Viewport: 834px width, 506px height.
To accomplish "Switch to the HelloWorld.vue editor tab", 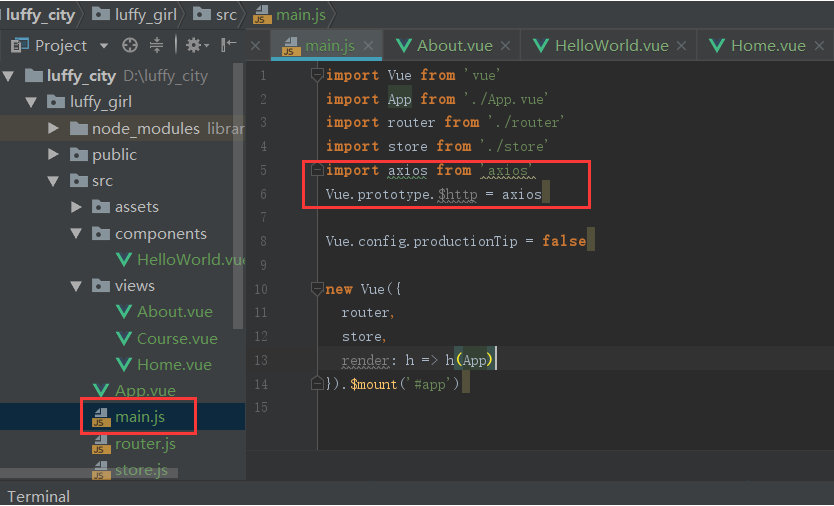I will coord(611,45).
